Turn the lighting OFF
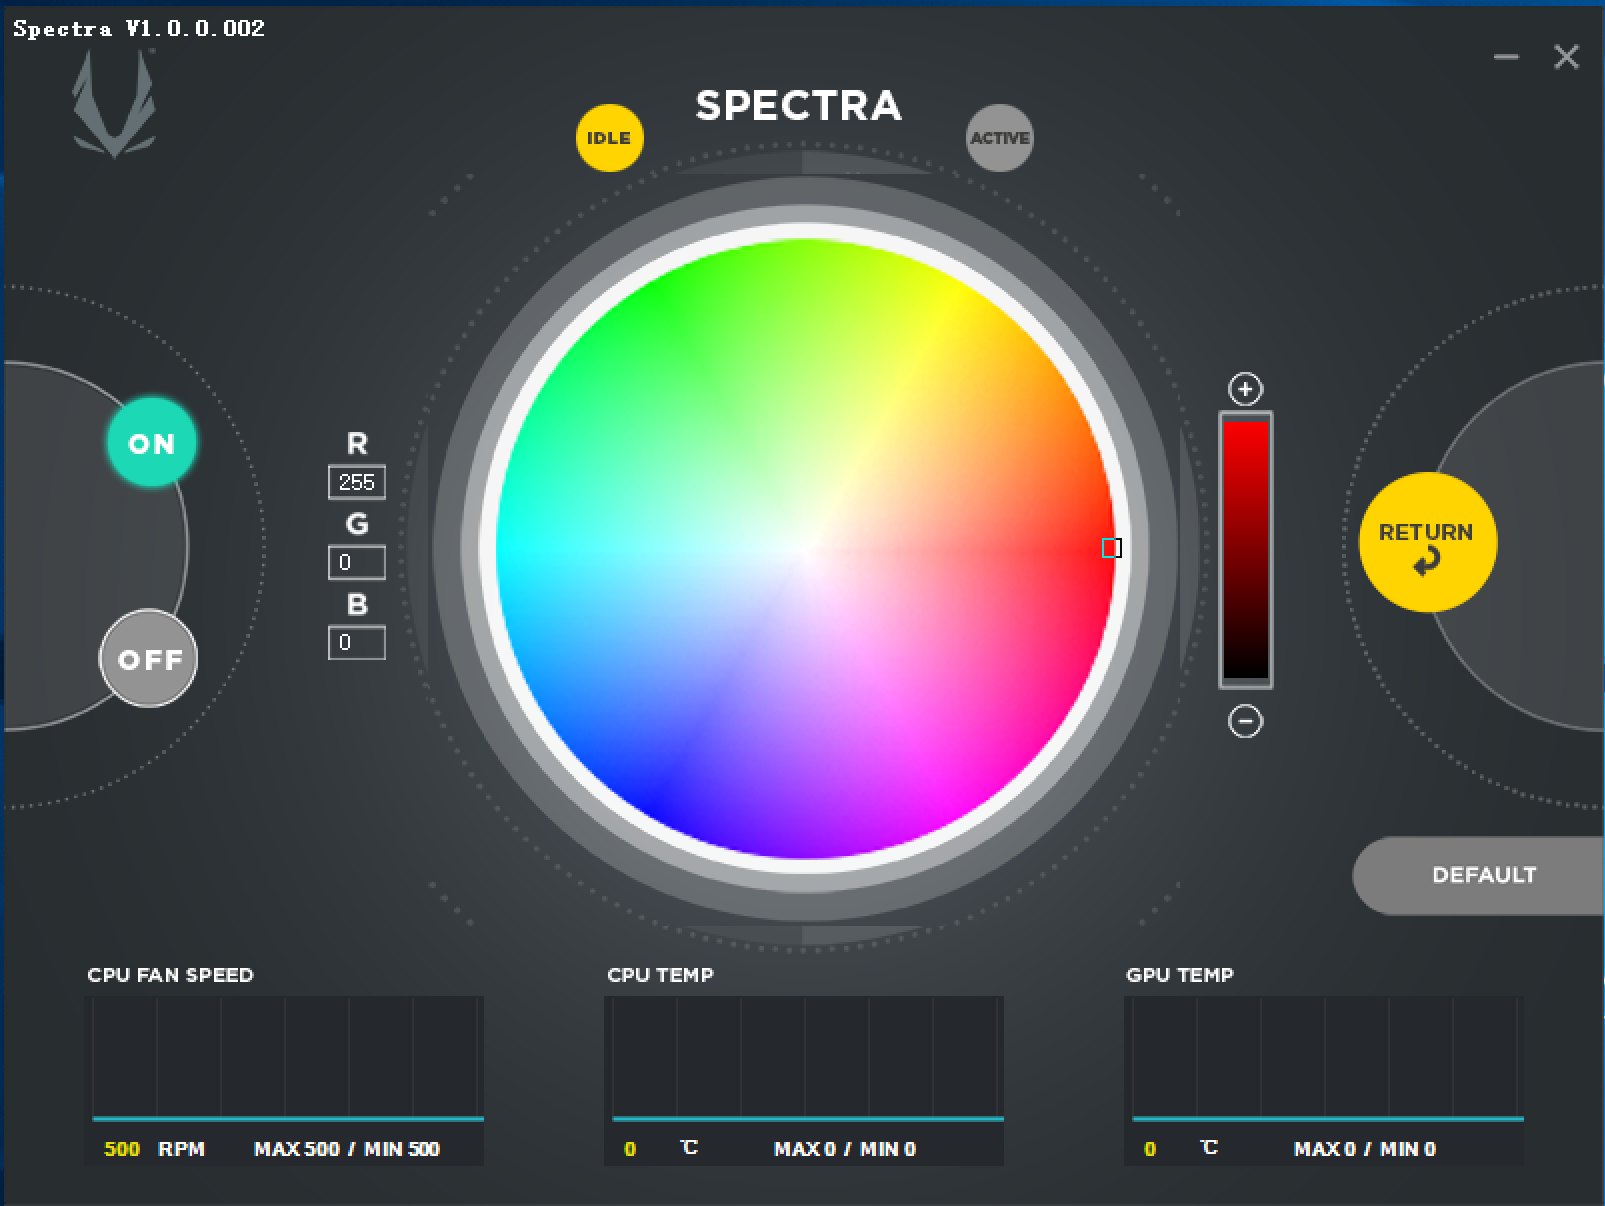This screenshot has width=1605, height=1206. 149,659
